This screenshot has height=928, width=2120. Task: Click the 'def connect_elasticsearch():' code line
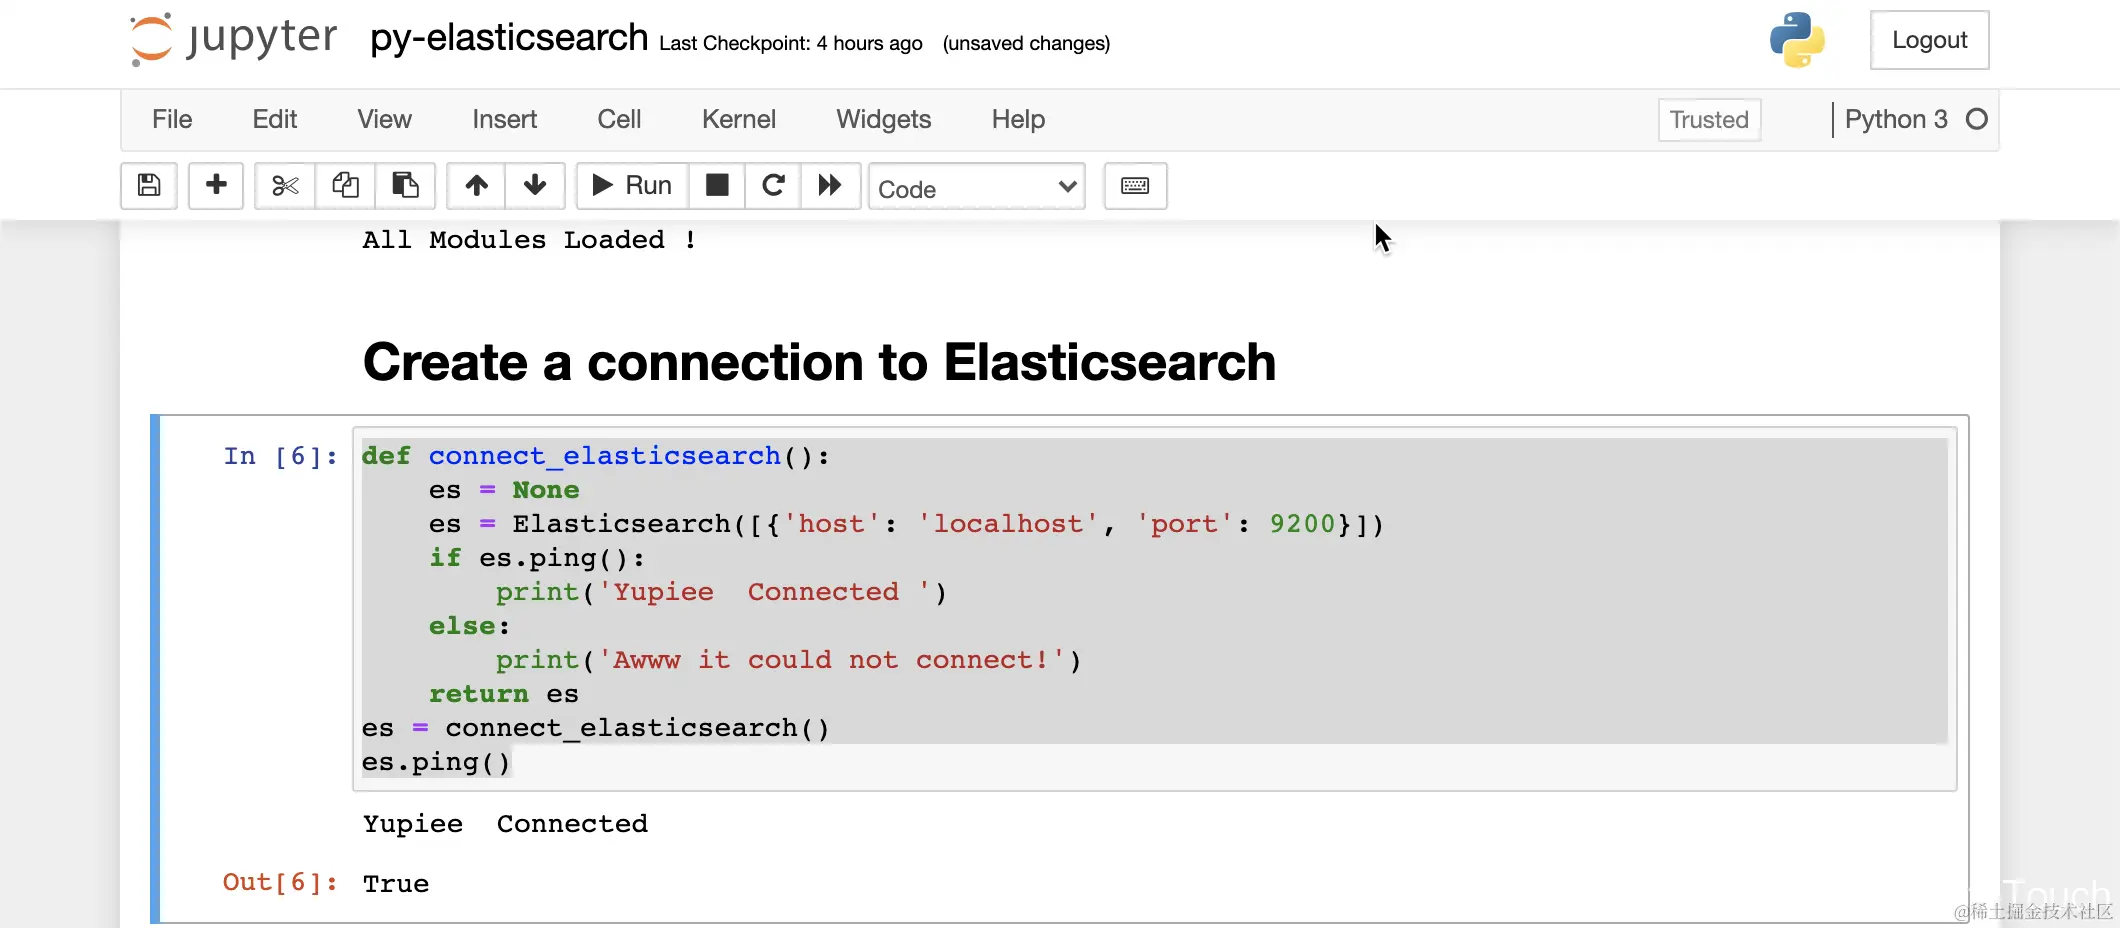point(595,456)
